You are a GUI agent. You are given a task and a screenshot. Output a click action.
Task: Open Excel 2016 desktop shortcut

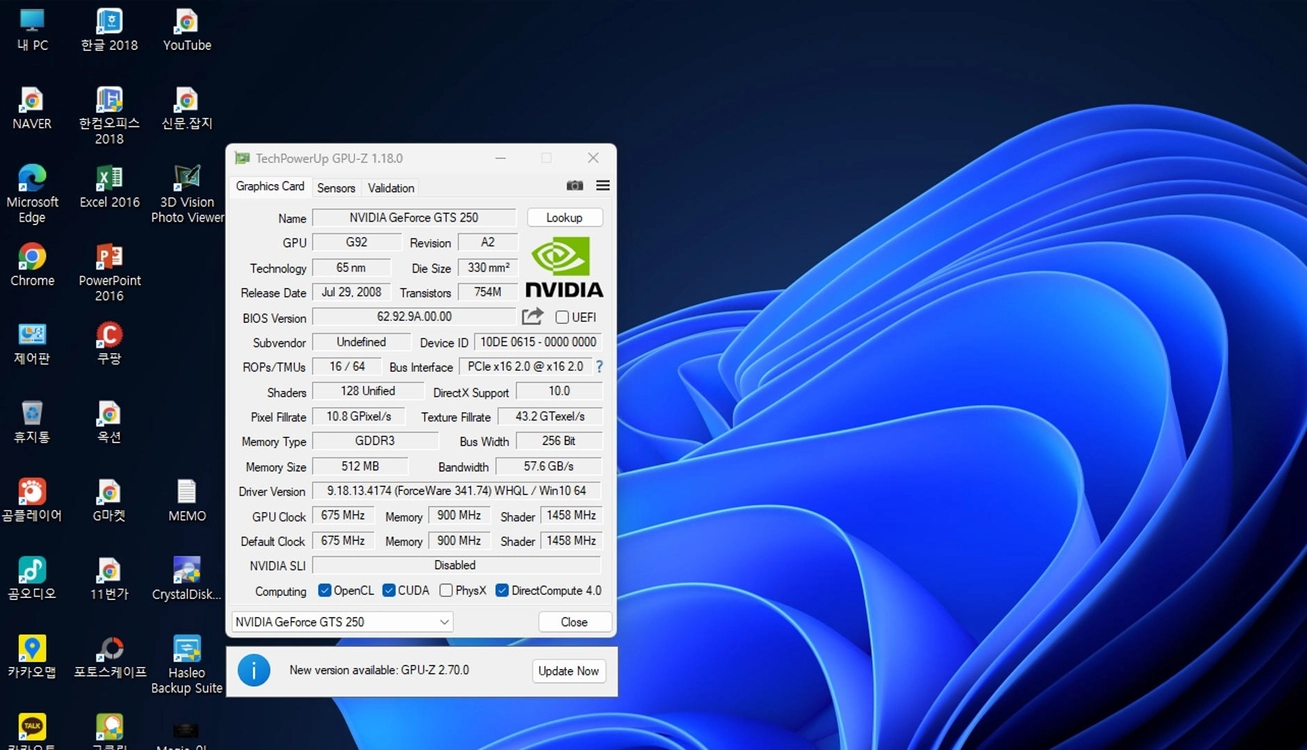point(109,186)
